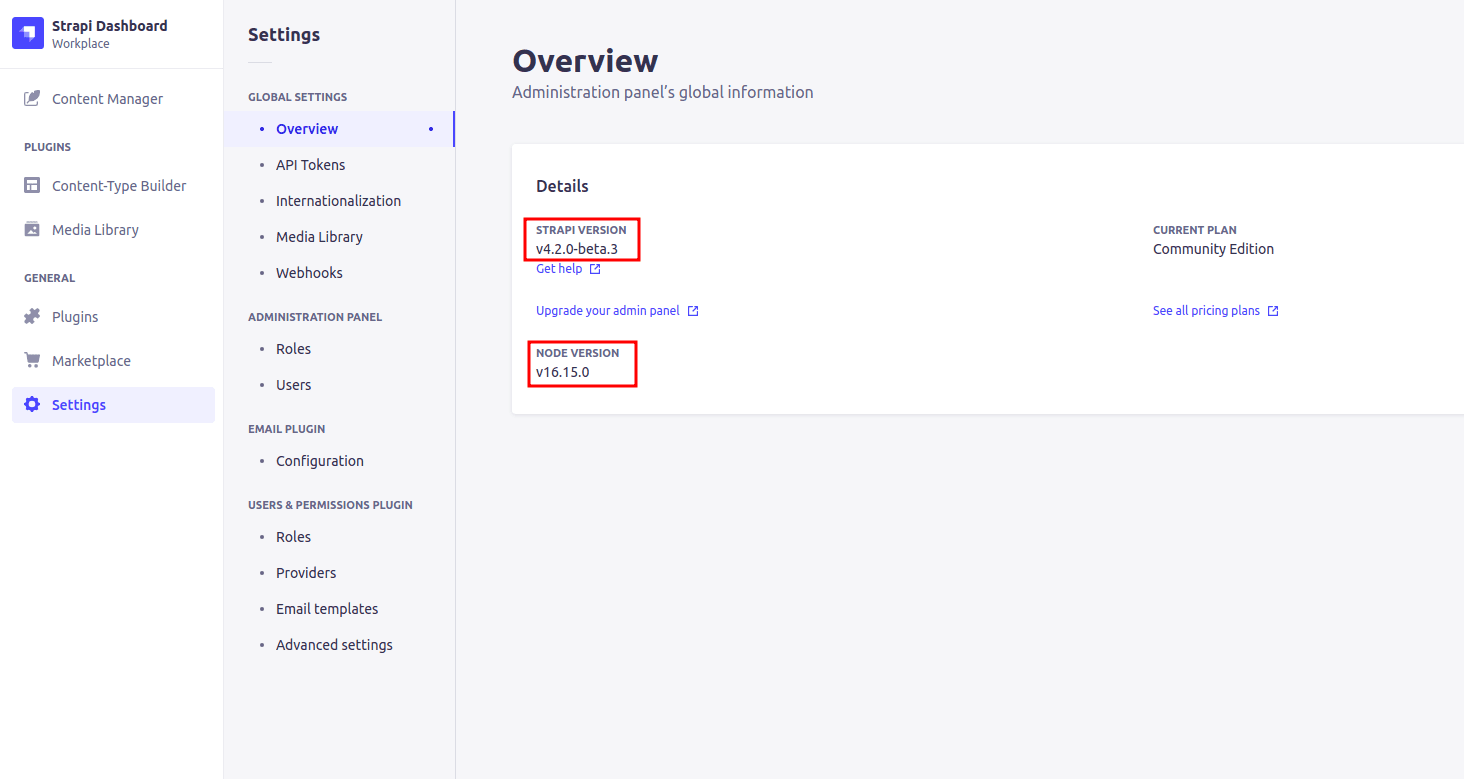Image resolution: width=1464 pixels, height=779 pixels.
Task: Click the Settings gear icon
Action: [32, 404]
